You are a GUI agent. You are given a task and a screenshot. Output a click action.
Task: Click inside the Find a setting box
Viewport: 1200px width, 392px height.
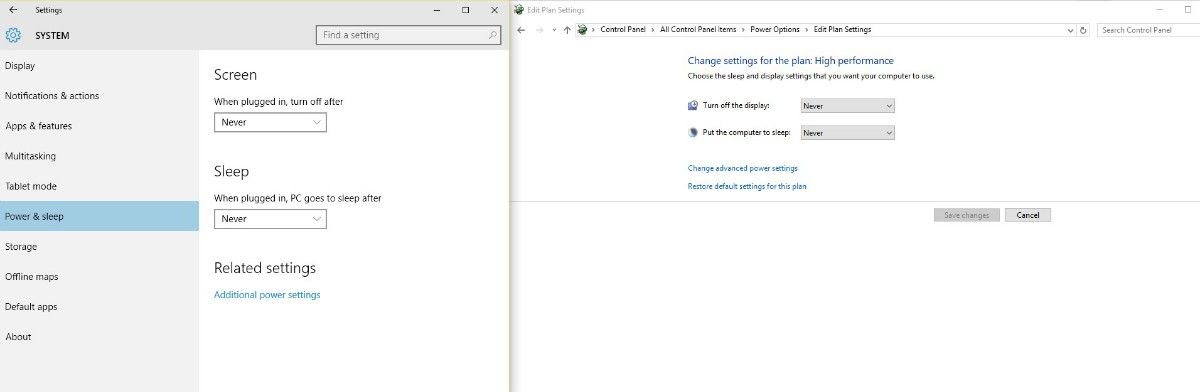coord(408,35)
